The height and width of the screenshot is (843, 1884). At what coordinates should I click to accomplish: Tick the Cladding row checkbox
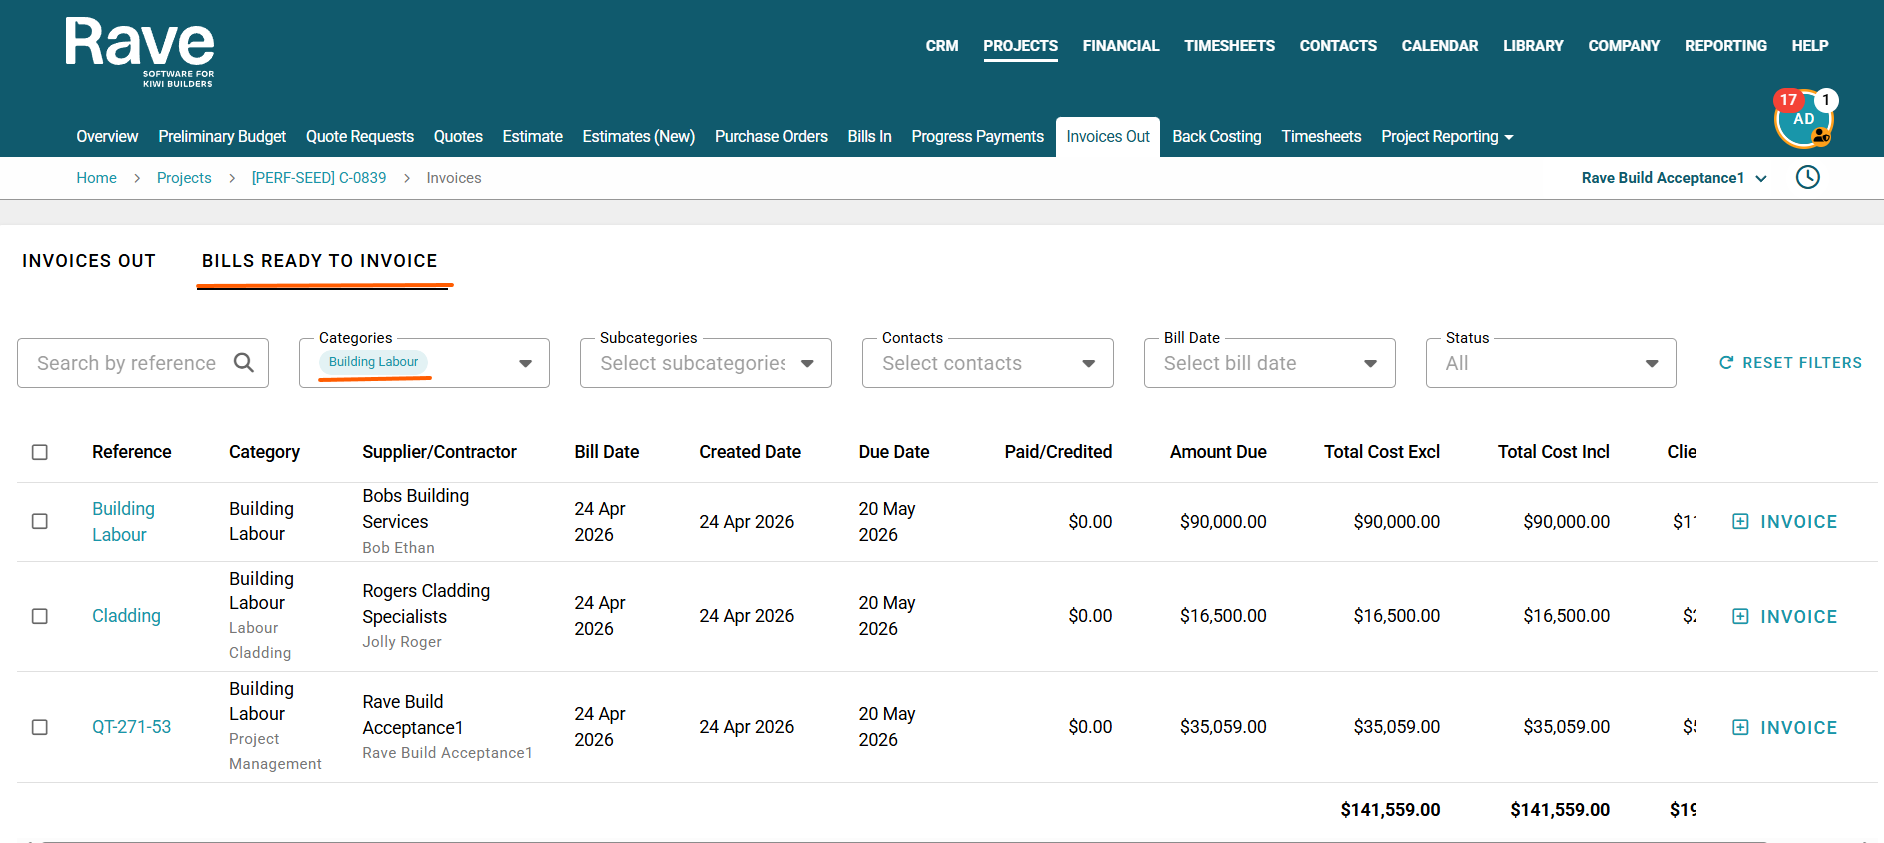pyautogui.click(x=40, y=616)
